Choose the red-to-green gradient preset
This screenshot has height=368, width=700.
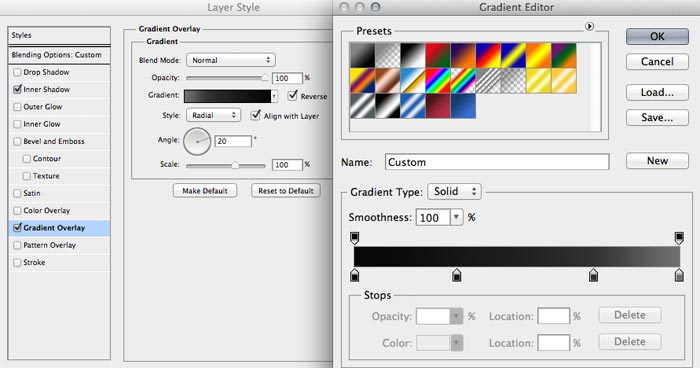point(438,55)
